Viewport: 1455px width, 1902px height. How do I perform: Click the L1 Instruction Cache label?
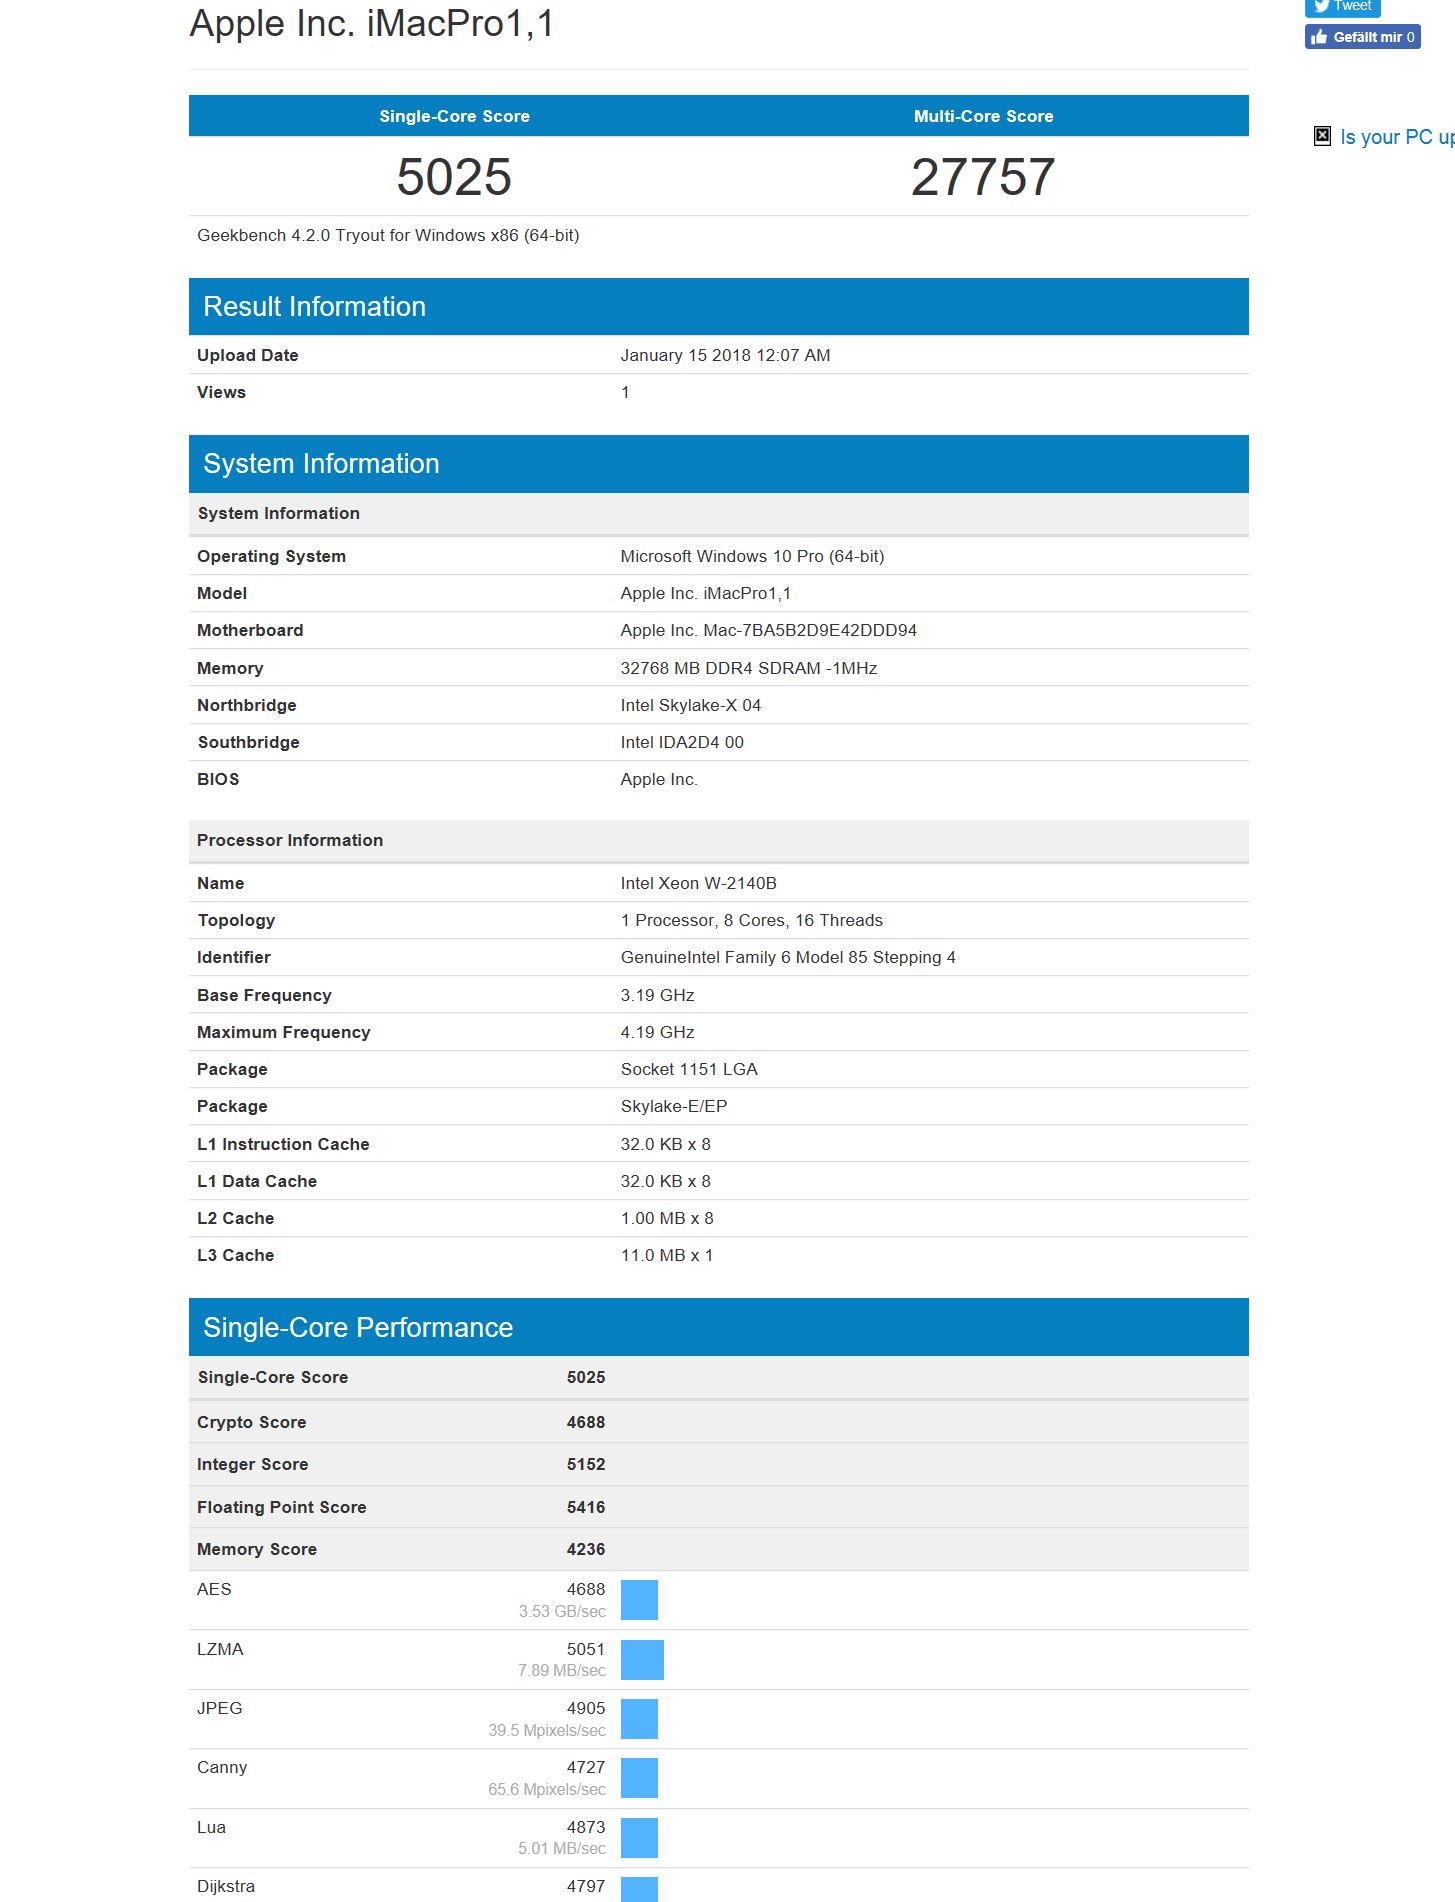tap(283, 1144)
